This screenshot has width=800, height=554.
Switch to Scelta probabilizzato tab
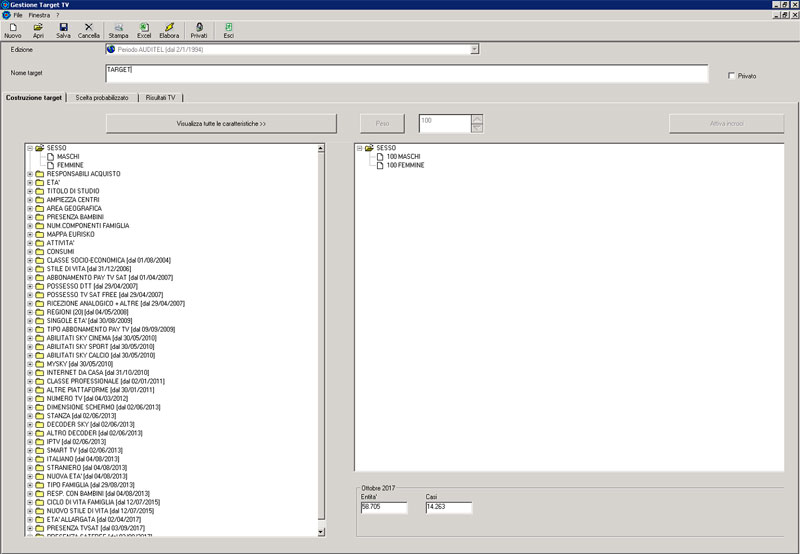[101, 97]
